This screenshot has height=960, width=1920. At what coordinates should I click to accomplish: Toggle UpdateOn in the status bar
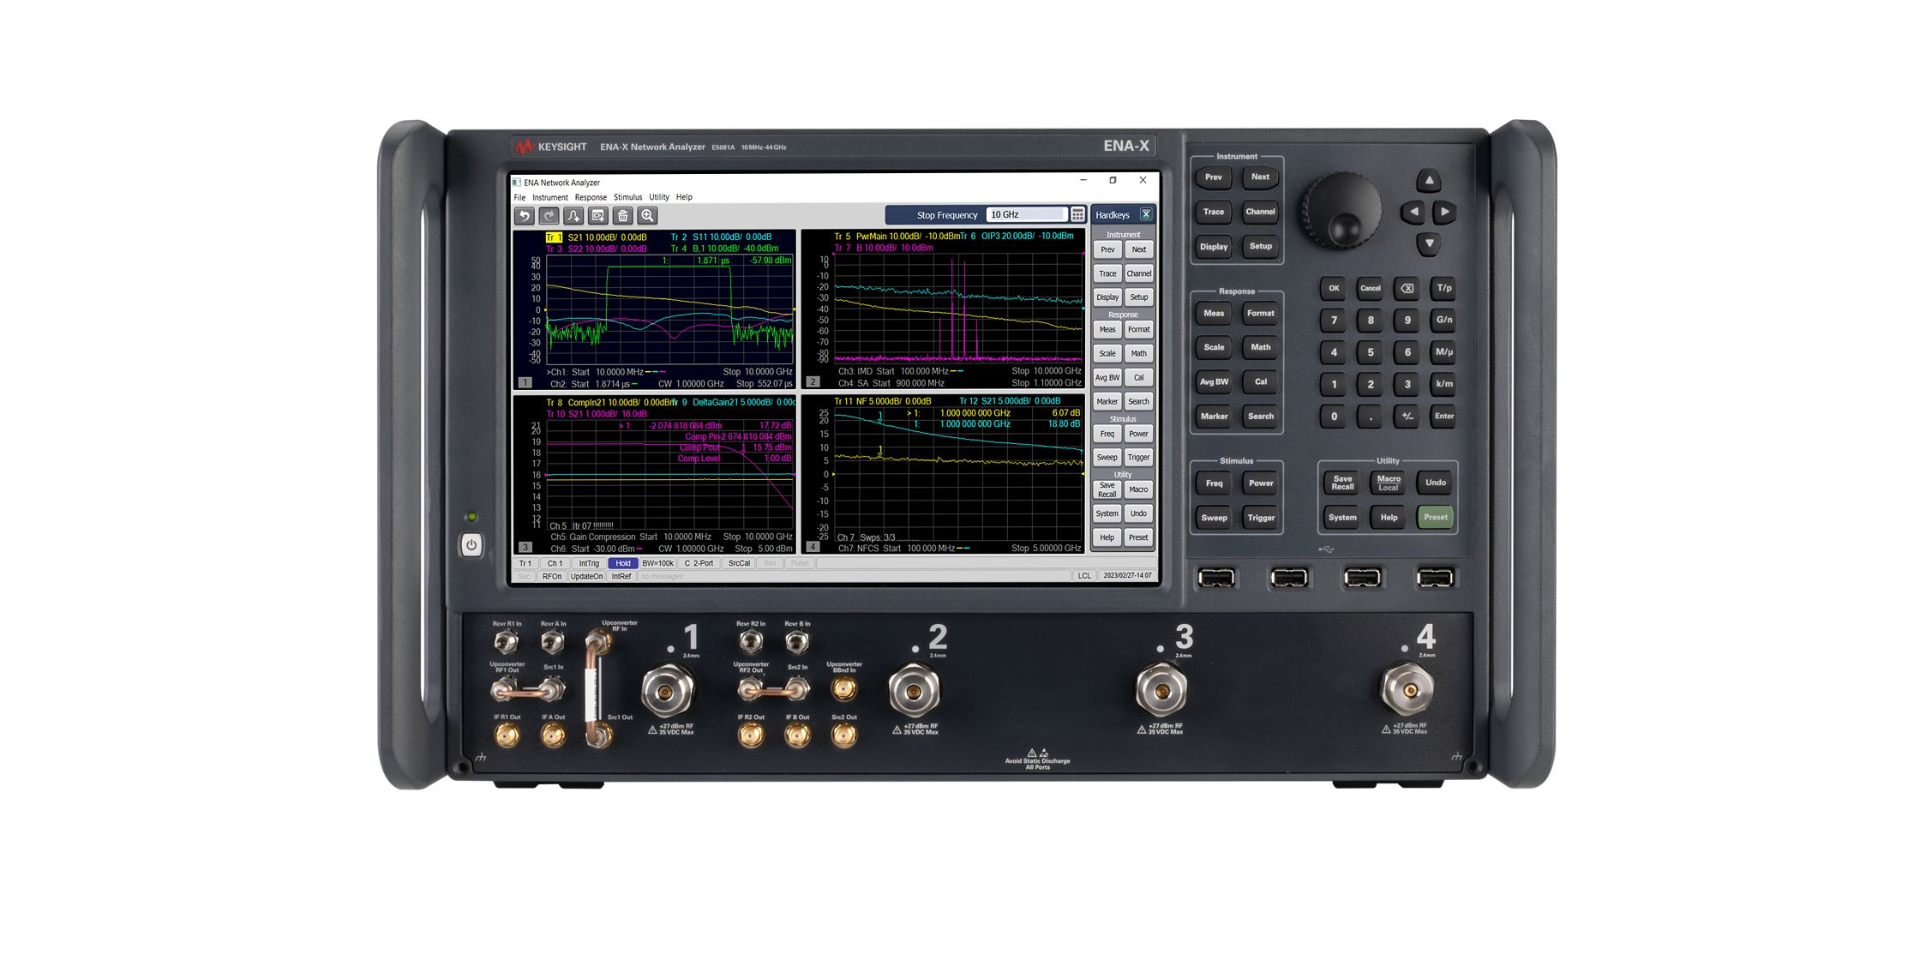pos(587,576)
